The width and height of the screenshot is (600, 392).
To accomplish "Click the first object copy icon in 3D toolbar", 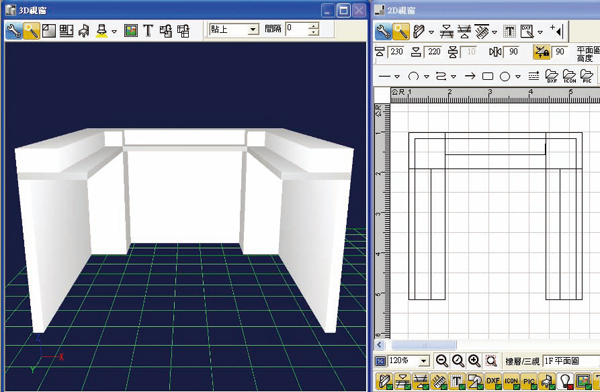I will click(x=166, y=31).
